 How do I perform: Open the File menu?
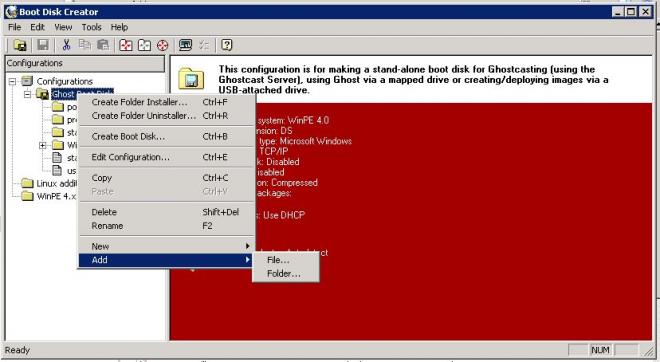click(14, 27)
